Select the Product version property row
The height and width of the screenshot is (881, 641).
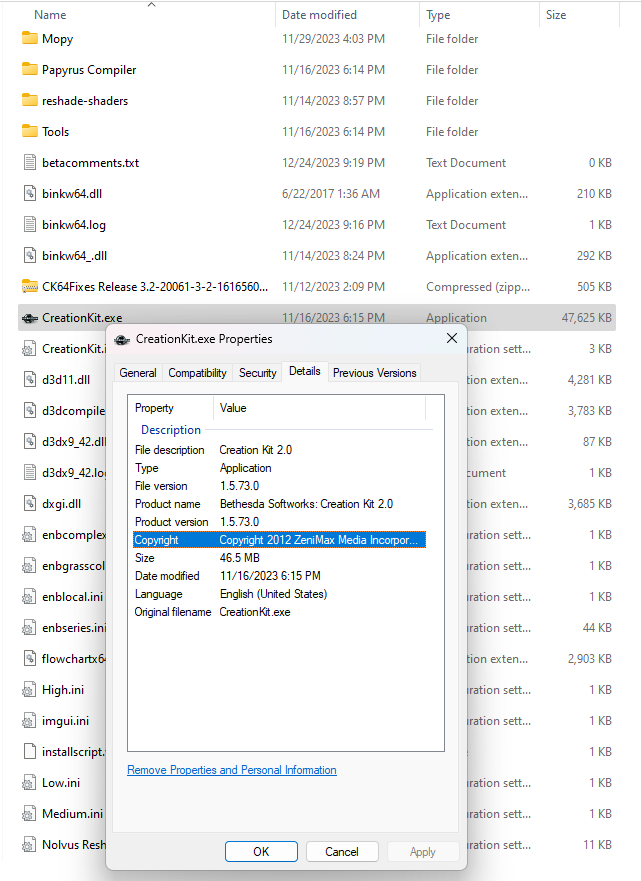(279, 522)
